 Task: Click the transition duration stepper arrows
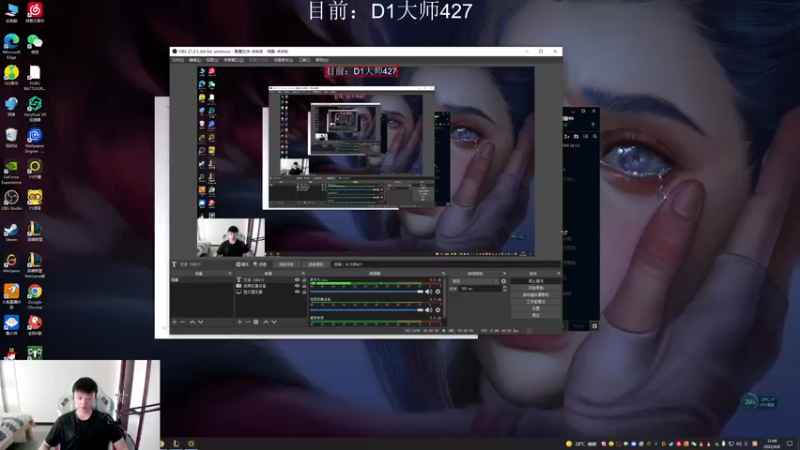(x=505, y=289)
